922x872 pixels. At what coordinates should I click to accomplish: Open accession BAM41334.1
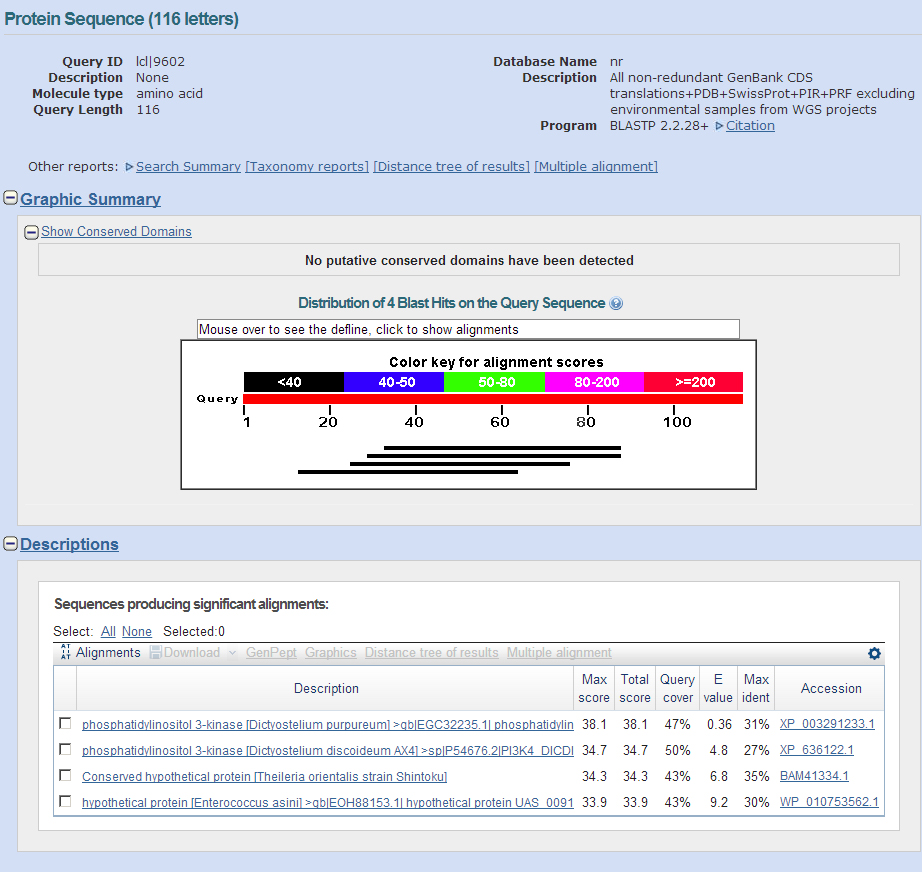click(x=814, y=776)
